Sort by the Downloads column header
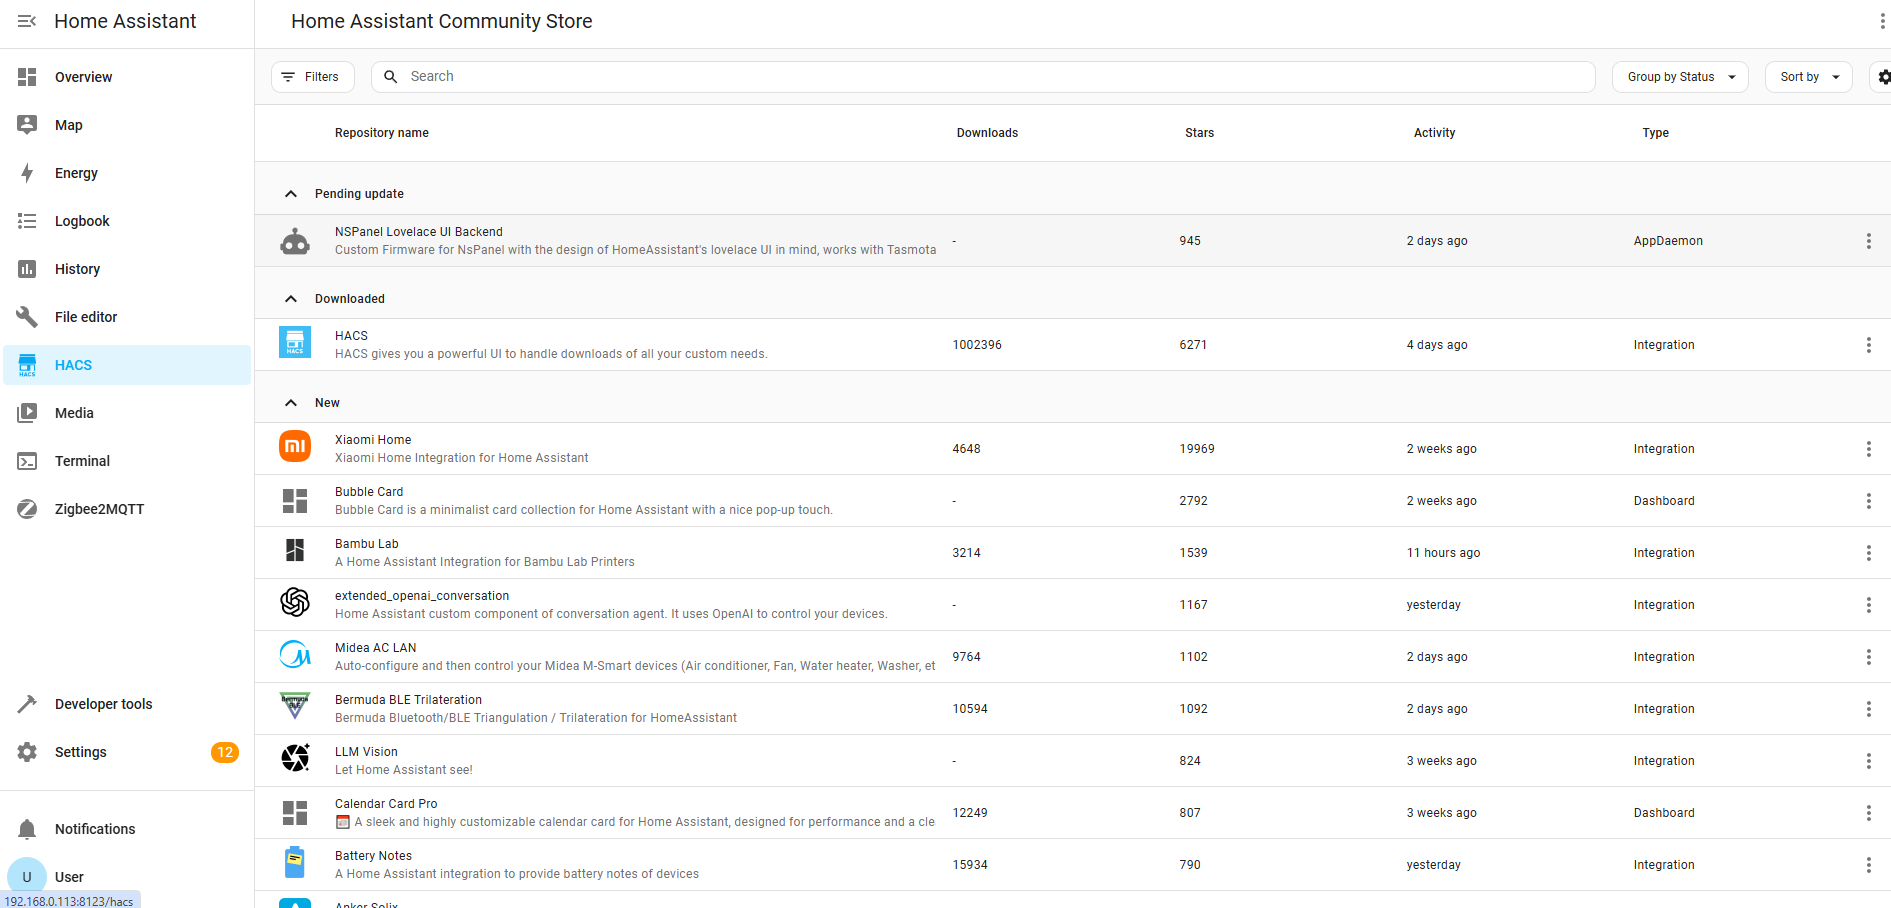The image size is (1891, 908). (x=987, y=133)
